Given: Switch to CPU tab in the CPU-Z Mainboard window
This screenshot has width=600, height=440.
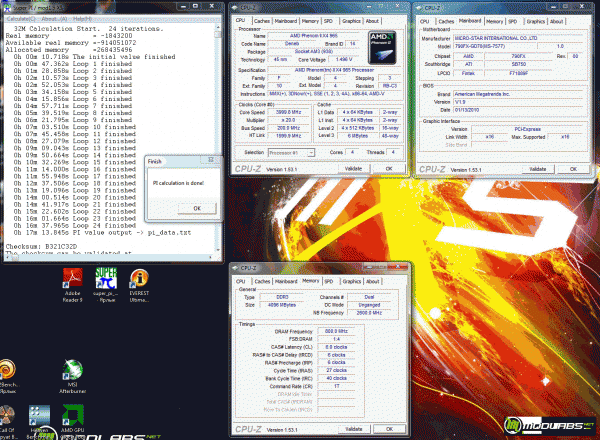Looking at the screenshot, I should (425, 21).
